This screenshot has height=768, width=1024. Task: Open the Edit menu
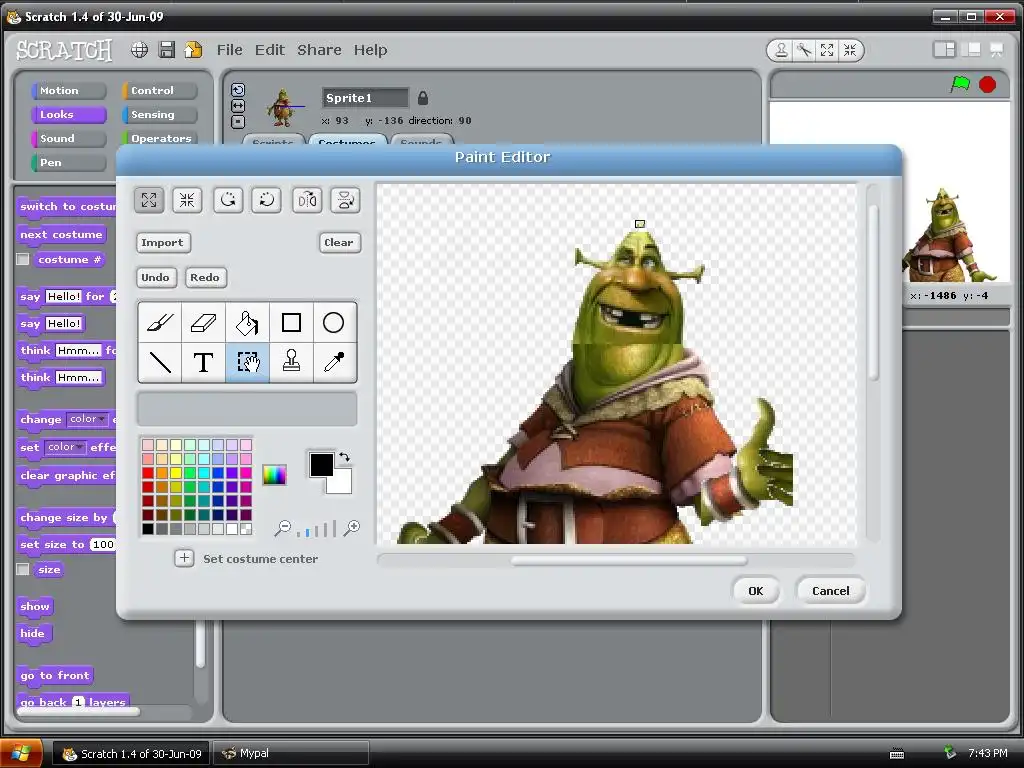pyautogui.click(x=270, y=50)
